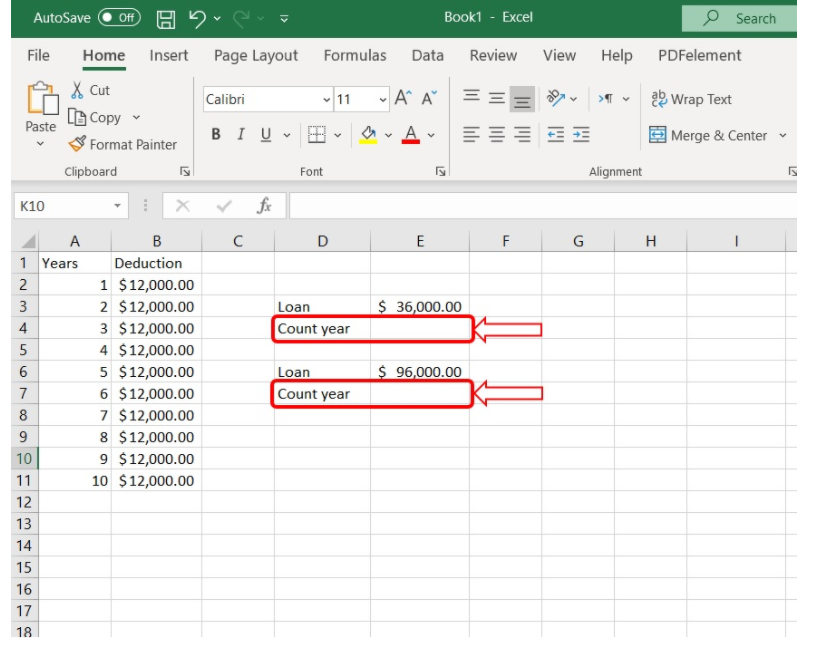Viewport: 823px width, 651px height.
Task: Expand the Copy options arrow
Action: coord(136,117)
